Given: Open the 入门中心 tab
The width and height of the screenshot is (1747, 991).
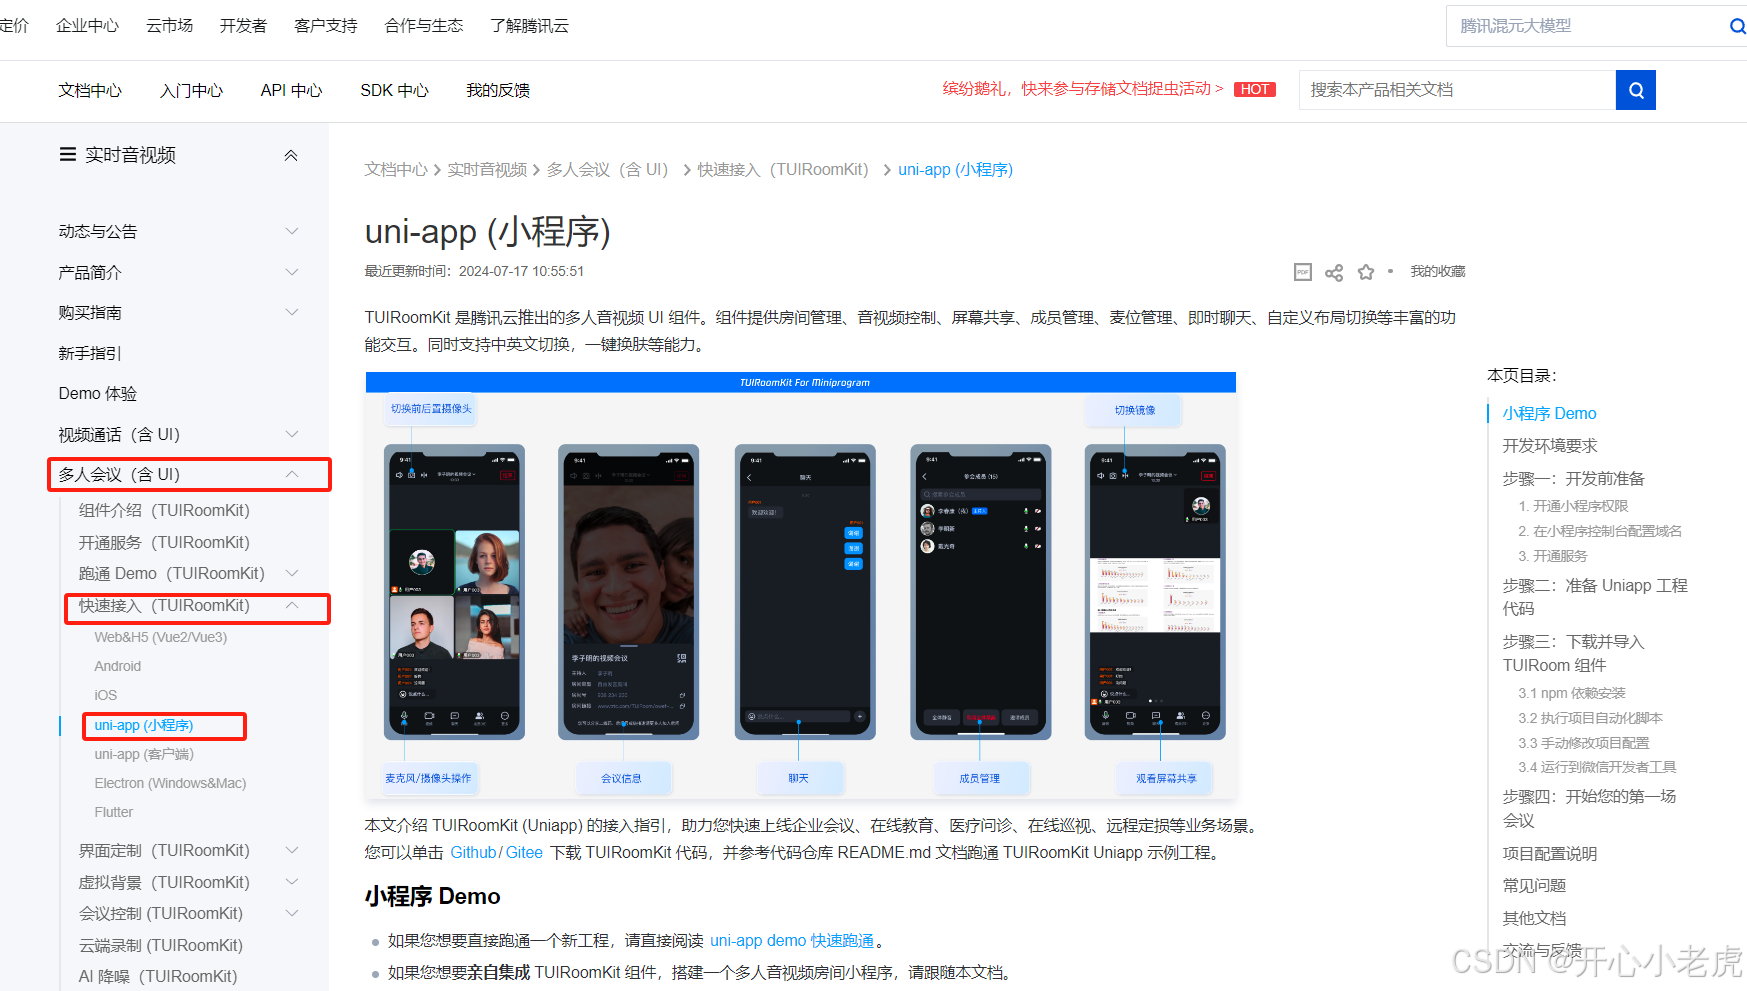Looking at the screenshot, I should 191,90.
